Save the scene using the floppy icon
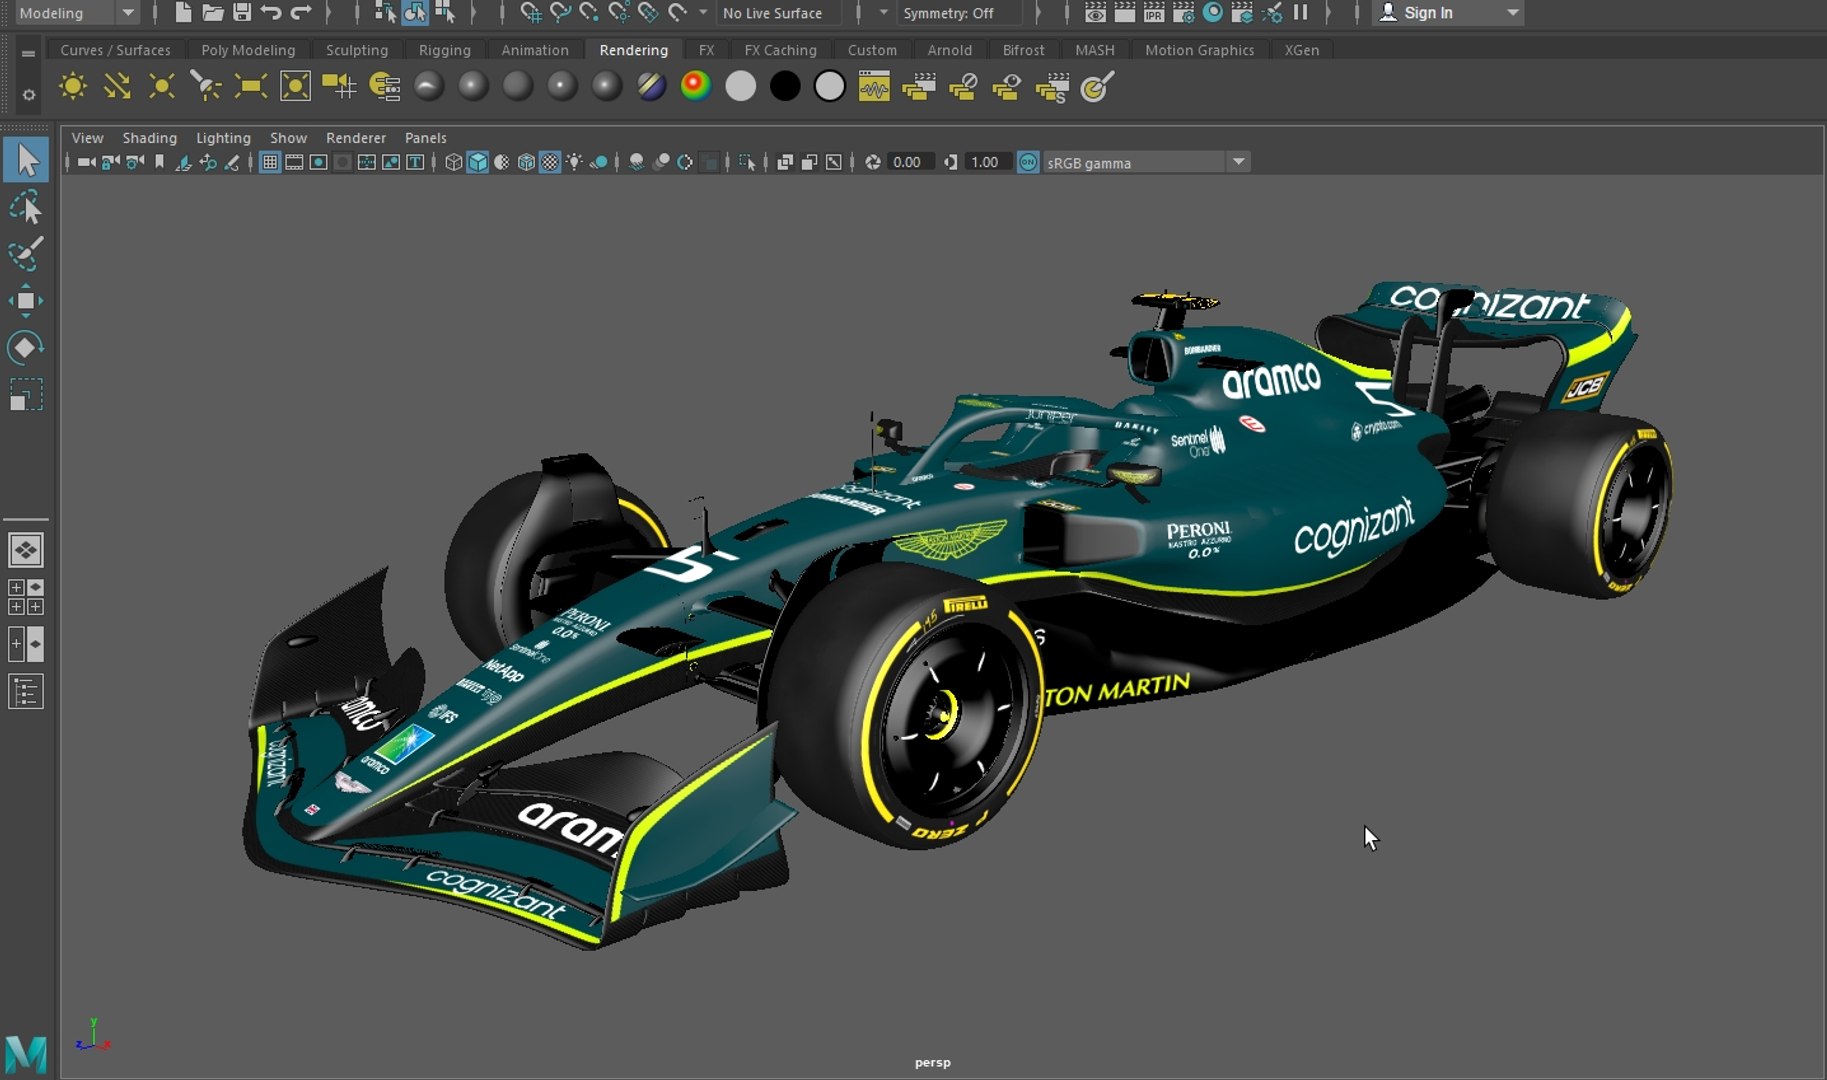The image size is (1827, 1080). 242,13
